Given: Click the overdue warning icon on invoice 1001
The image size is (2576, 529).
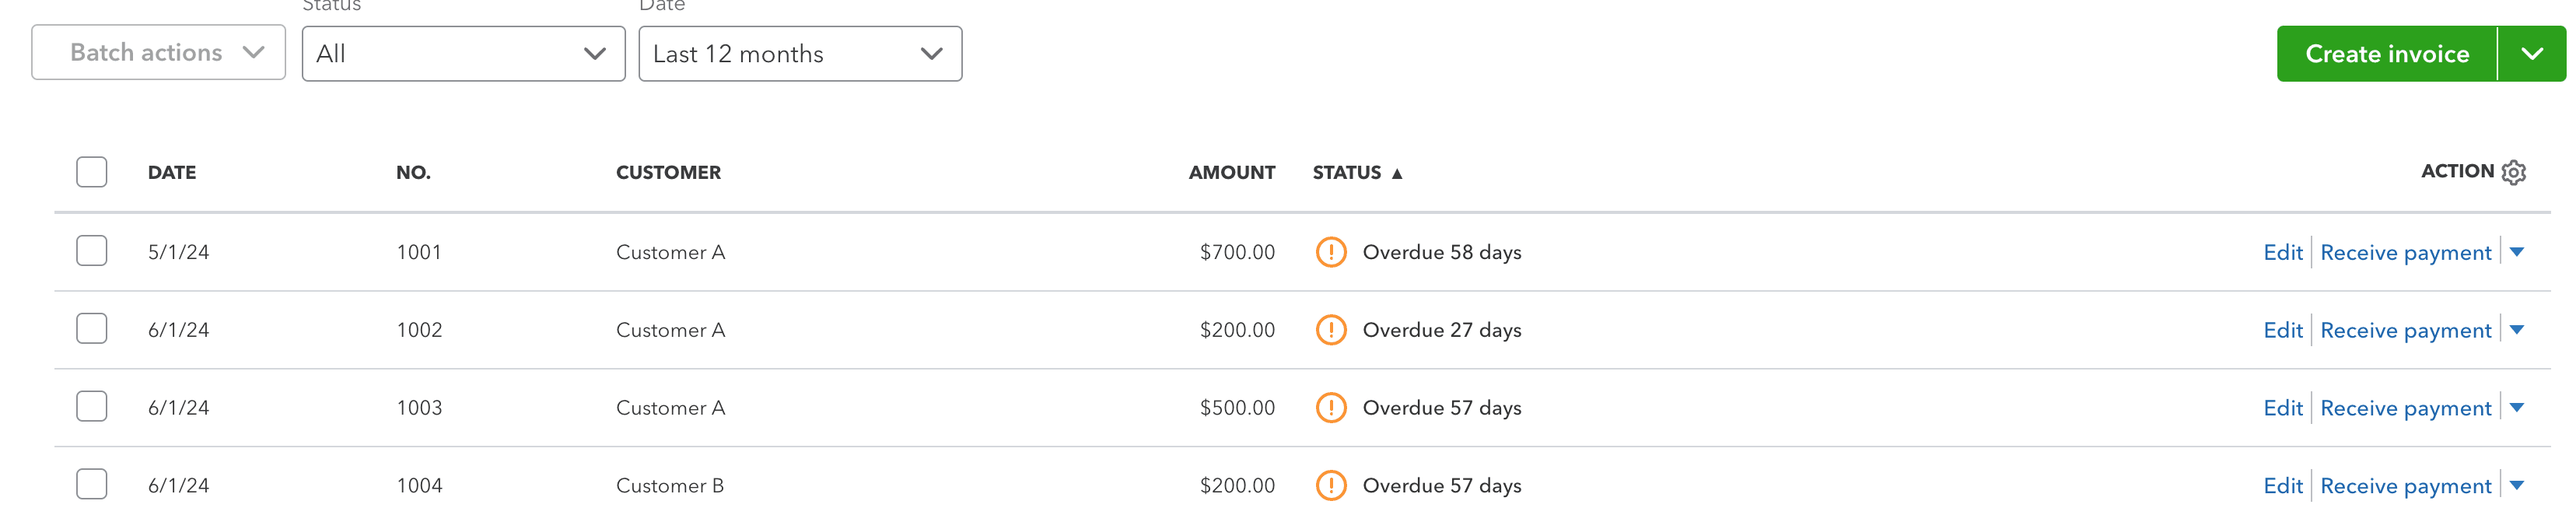Looking at the screenshot, I should (x=1334, y=251).
